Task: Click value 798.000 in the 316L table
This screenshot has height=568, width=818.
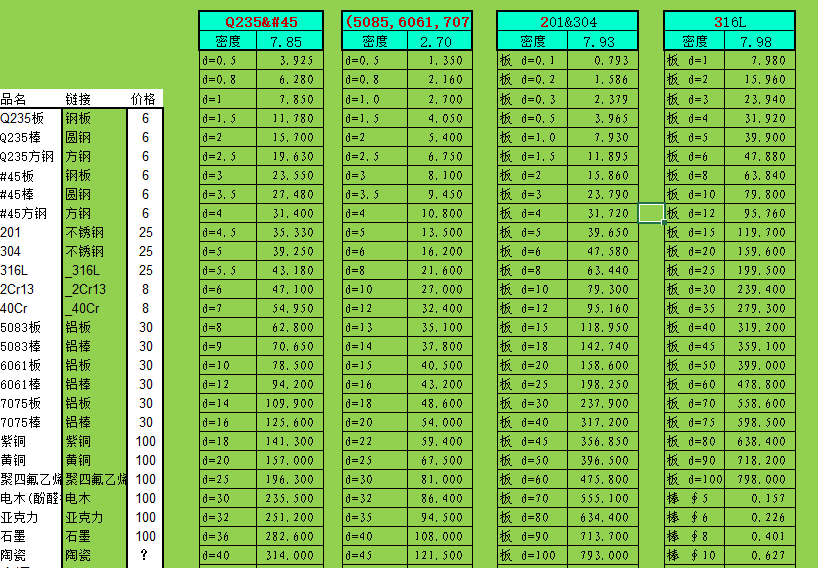Action: click(760, 479)
